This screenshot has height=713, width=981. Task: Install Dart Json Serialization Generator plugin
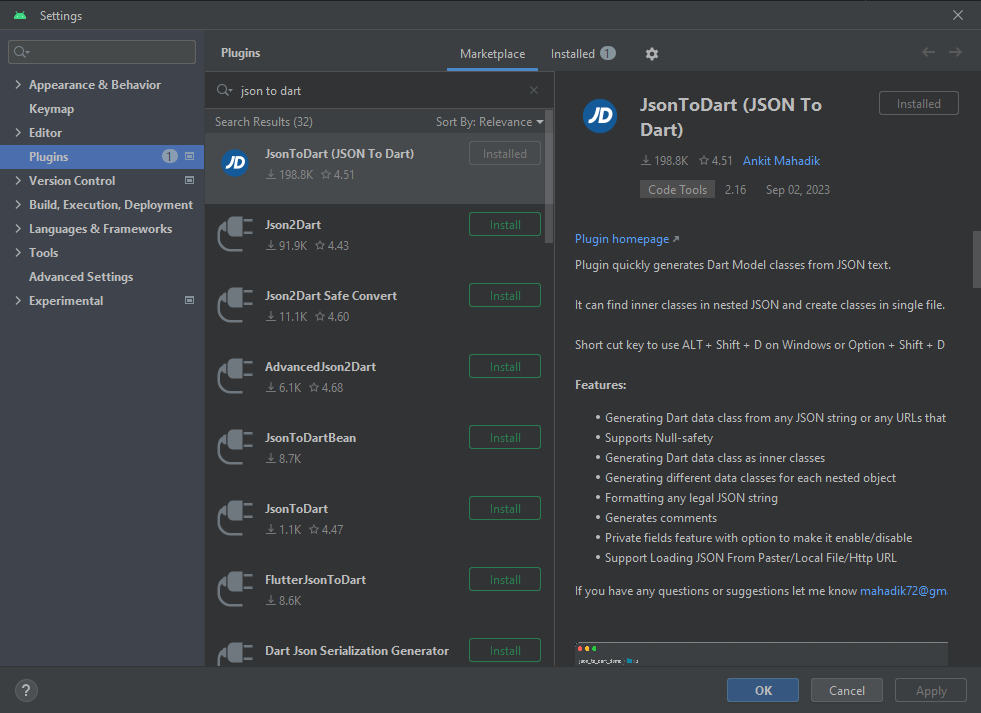[x=505, y=650]
